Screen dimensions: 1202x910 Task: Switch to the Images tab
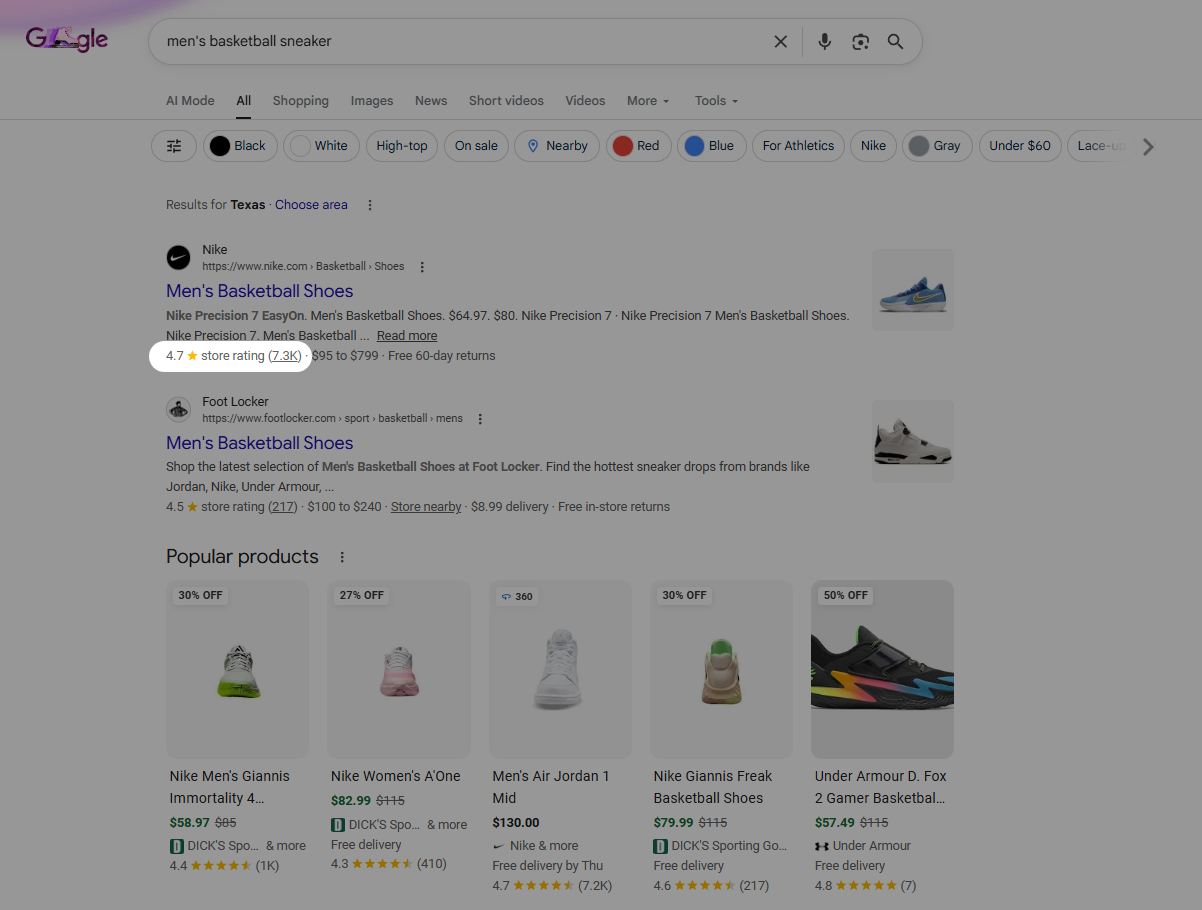pyautogui.click(x=372, y=101)
